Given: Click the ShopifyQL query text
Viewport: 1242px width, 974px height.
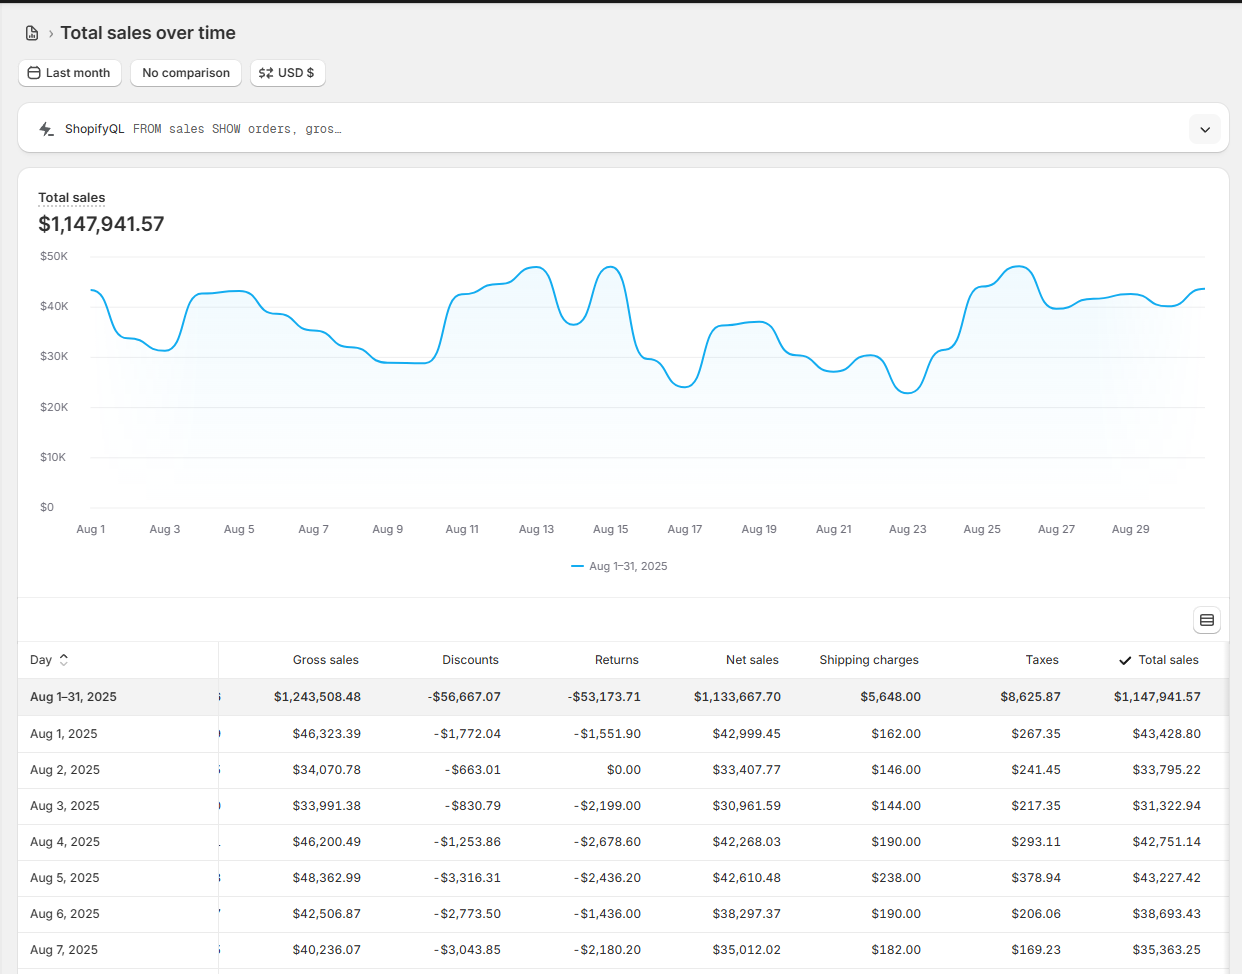Looking at the screenshot, I should click(x=237, y=129).
